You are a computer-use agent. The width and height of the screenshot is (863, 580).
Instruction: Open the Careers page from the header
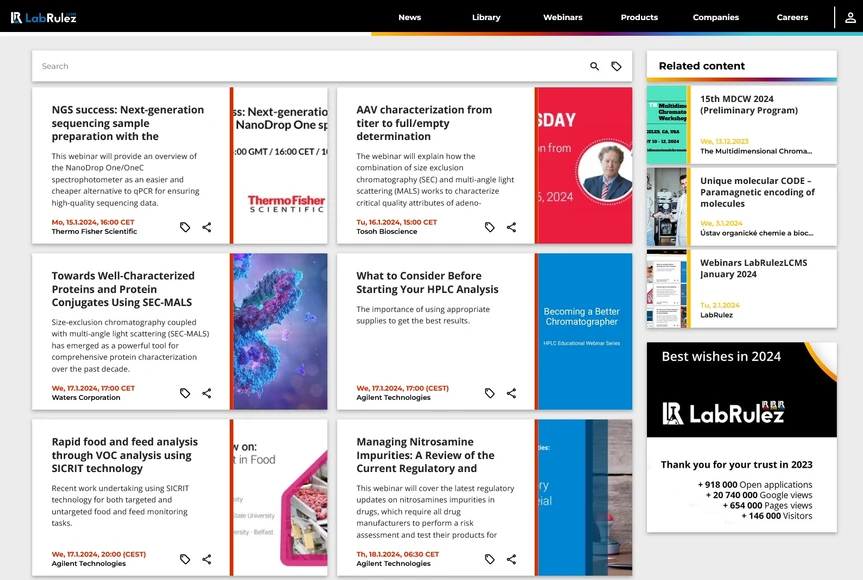point(792,17)
